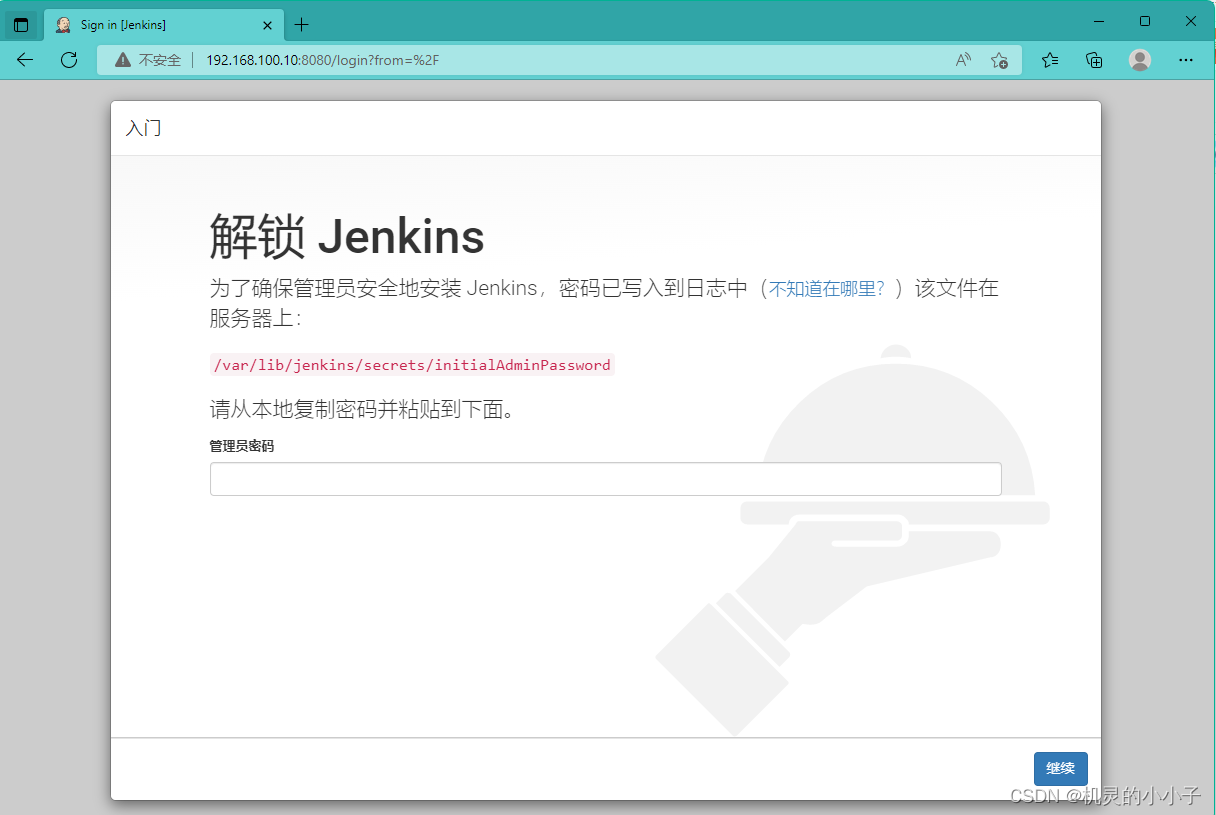
Task: Click the browser back arrow
Action: [25, 60]
